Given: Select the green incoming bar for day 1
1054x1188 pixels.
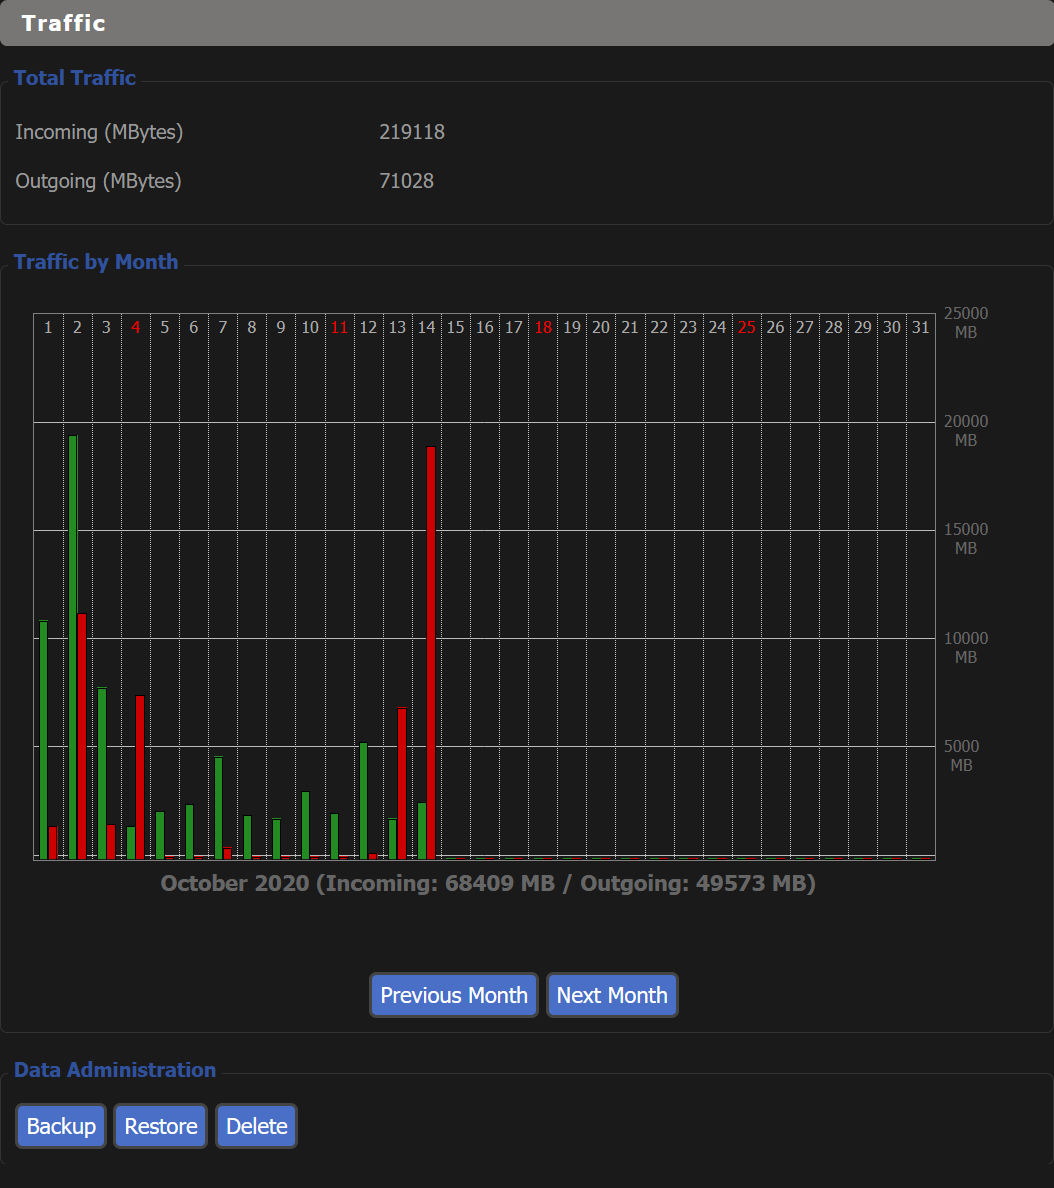Looking at the screenshot, I should [44, 739].
